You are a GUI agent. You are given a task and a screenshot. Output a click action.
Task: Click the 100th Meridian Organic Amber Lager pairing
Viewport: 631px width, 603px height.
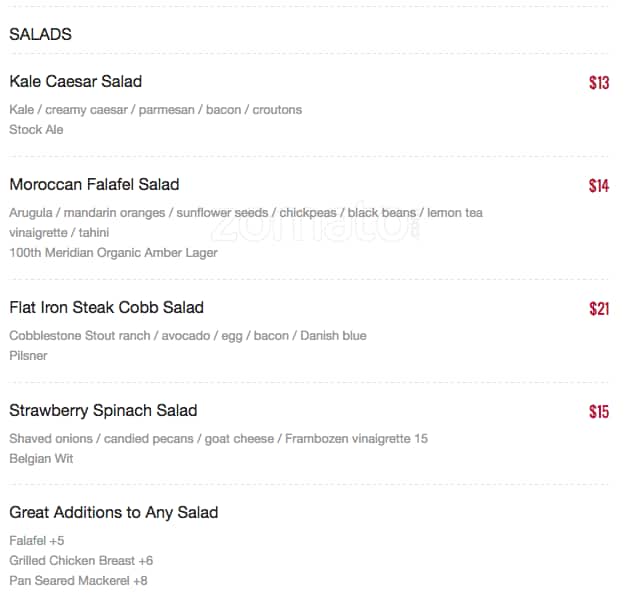click(113, 252)
